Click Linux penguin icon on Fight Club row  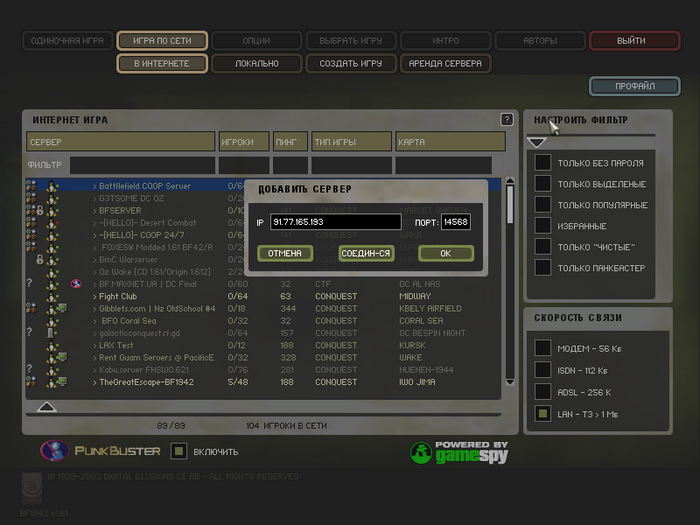[52, 296]
